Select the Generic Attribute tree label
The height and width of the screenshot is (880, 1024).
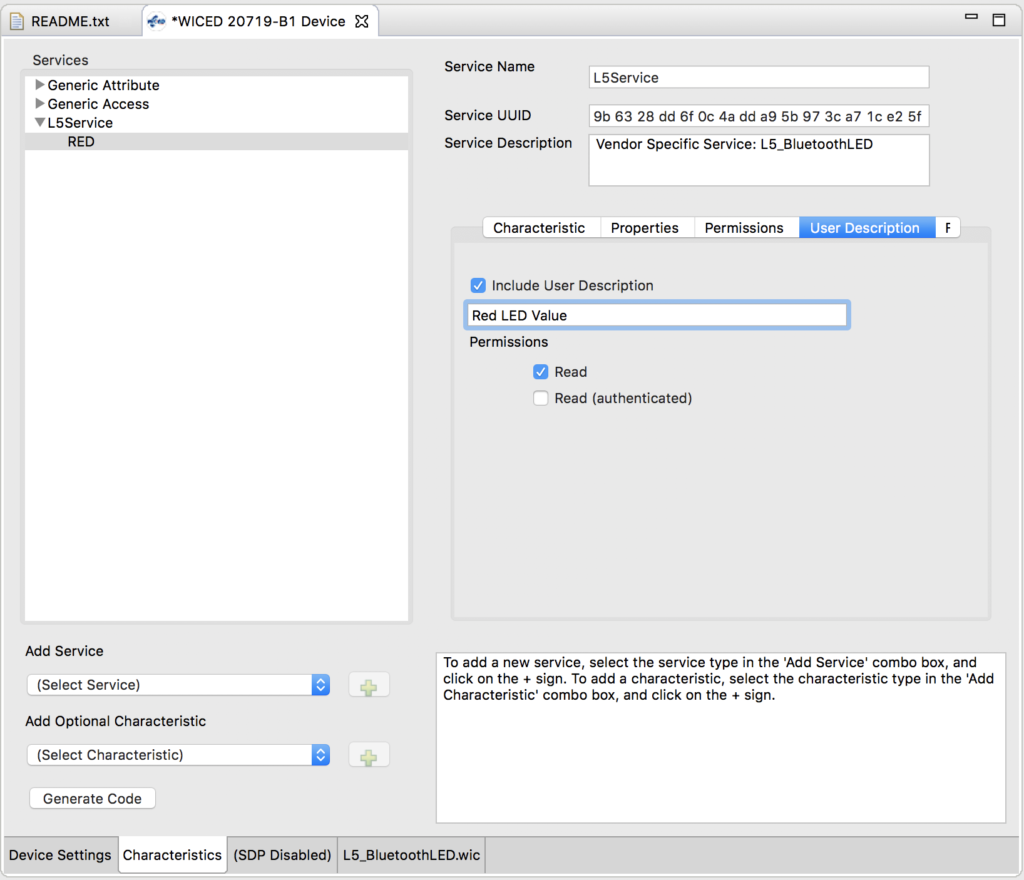click(x=103, y=85)
